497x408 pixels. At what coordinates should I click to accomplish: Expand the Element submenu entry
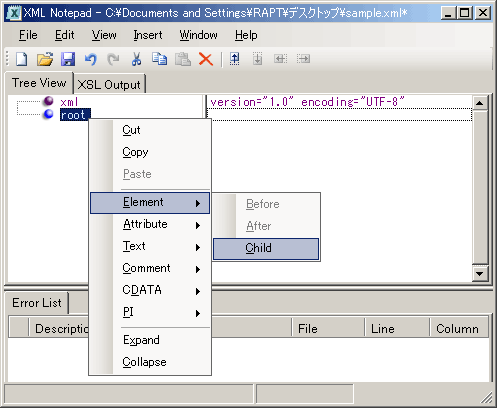click(150, 203)
